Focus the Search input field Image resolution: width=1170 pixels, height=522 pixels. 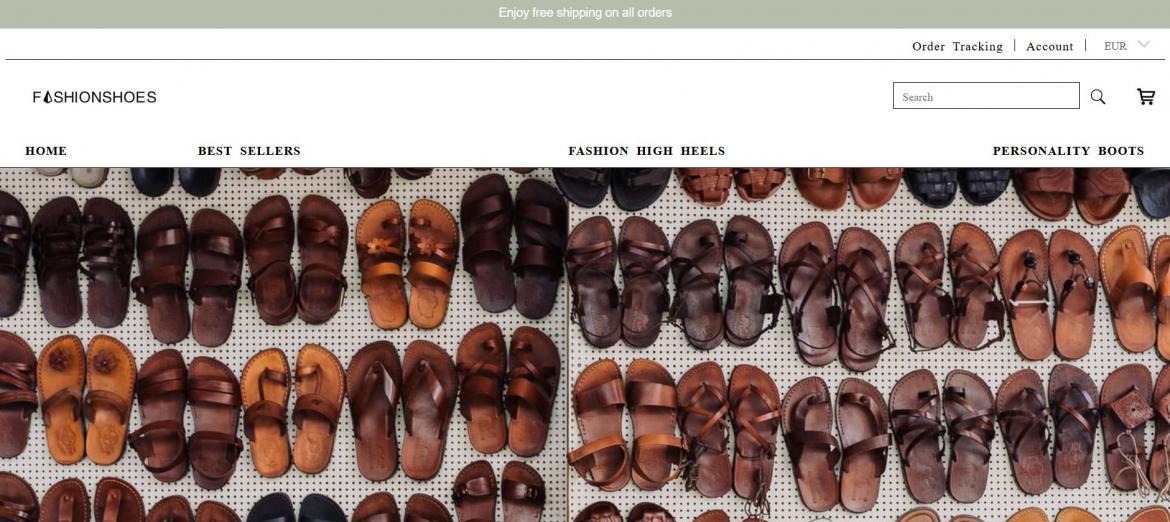click(x=986, y=95)
